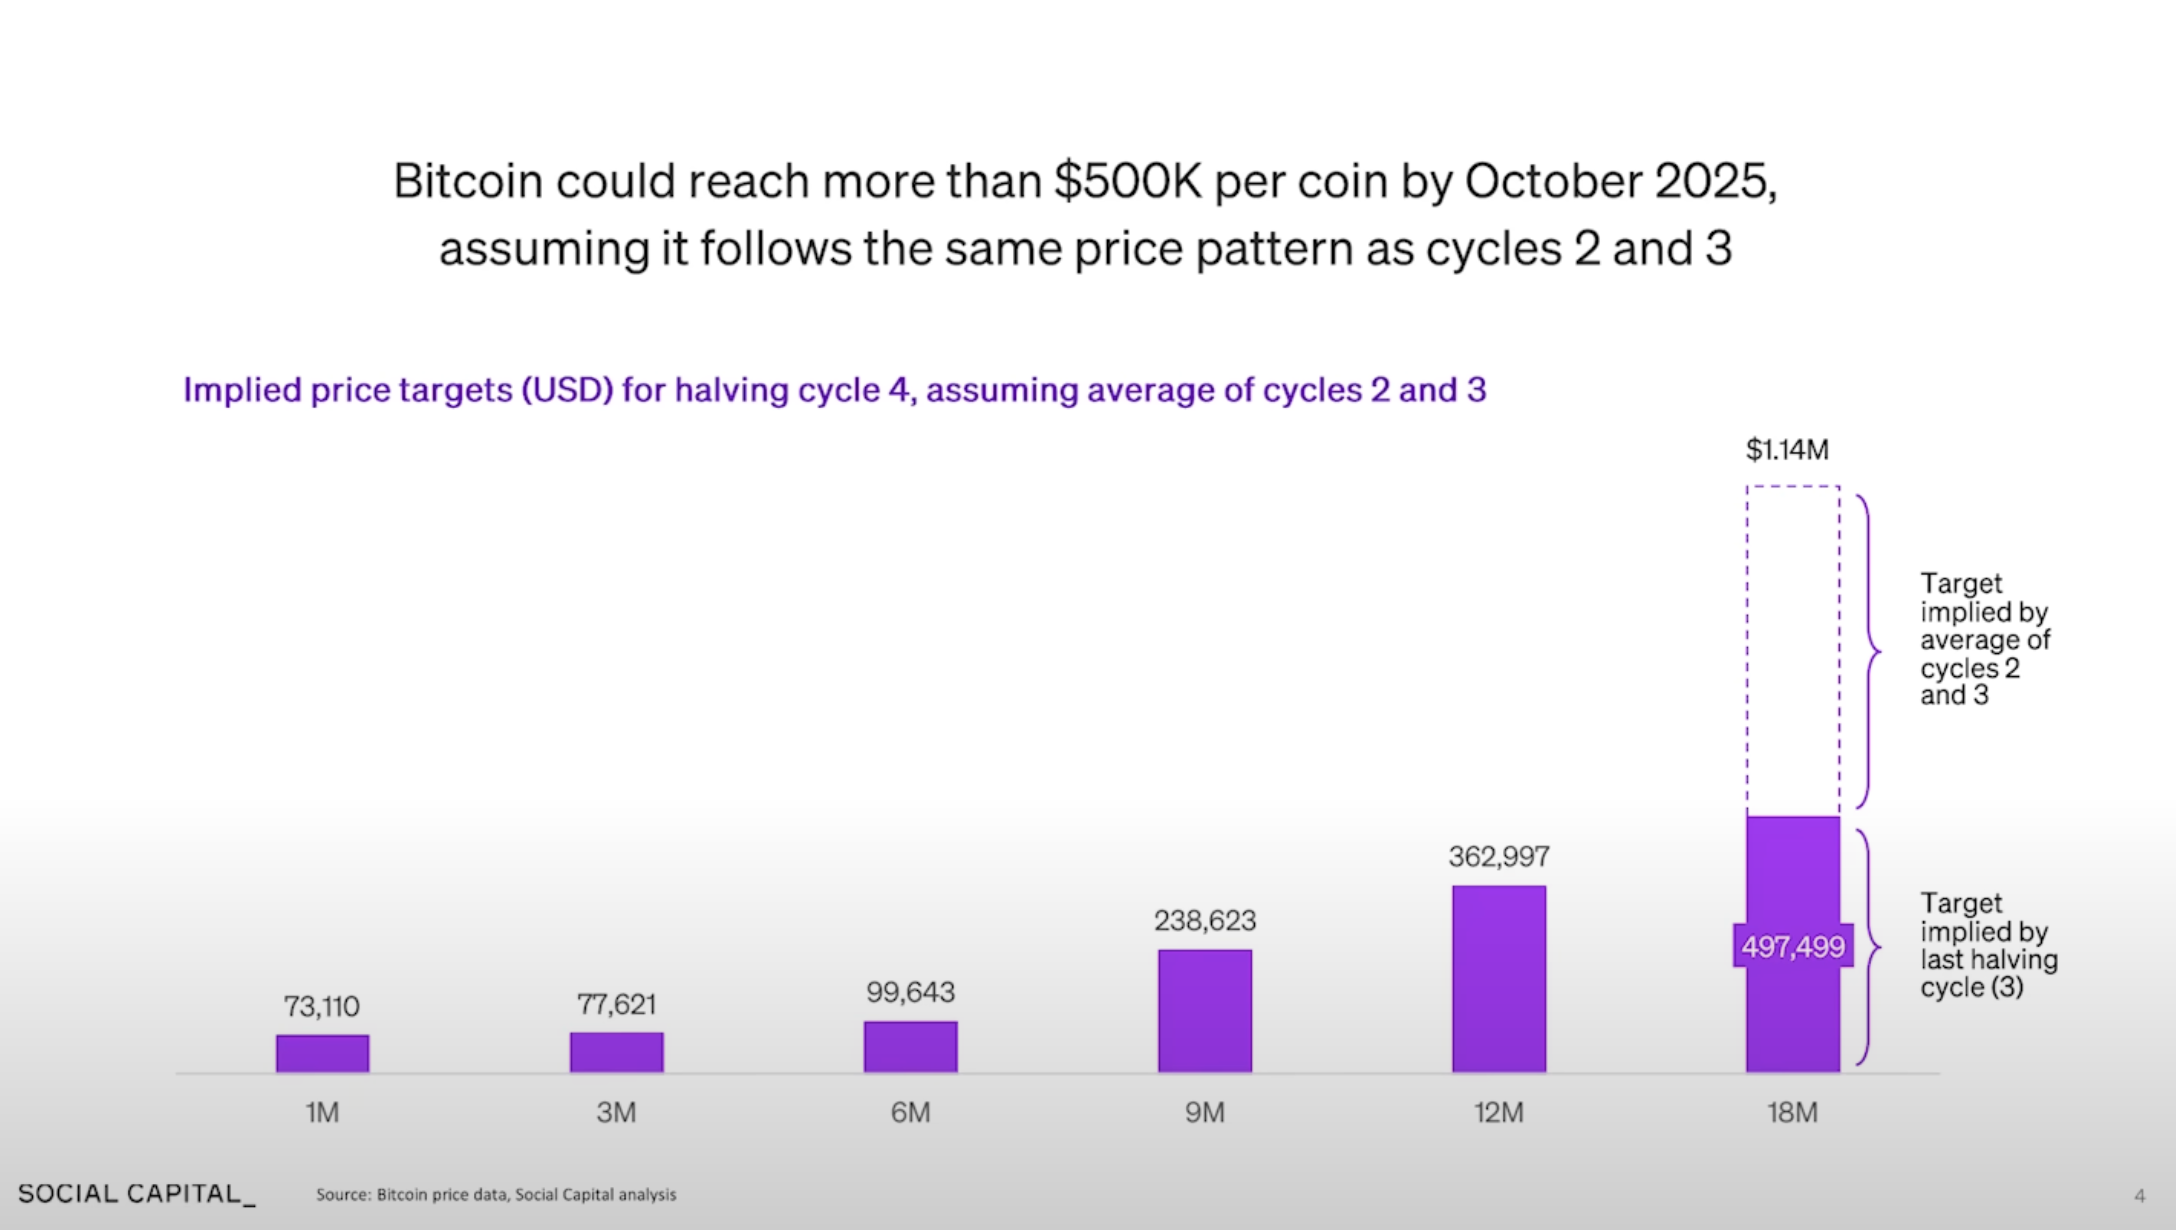Click the 6M bar in the chart

910,1046
